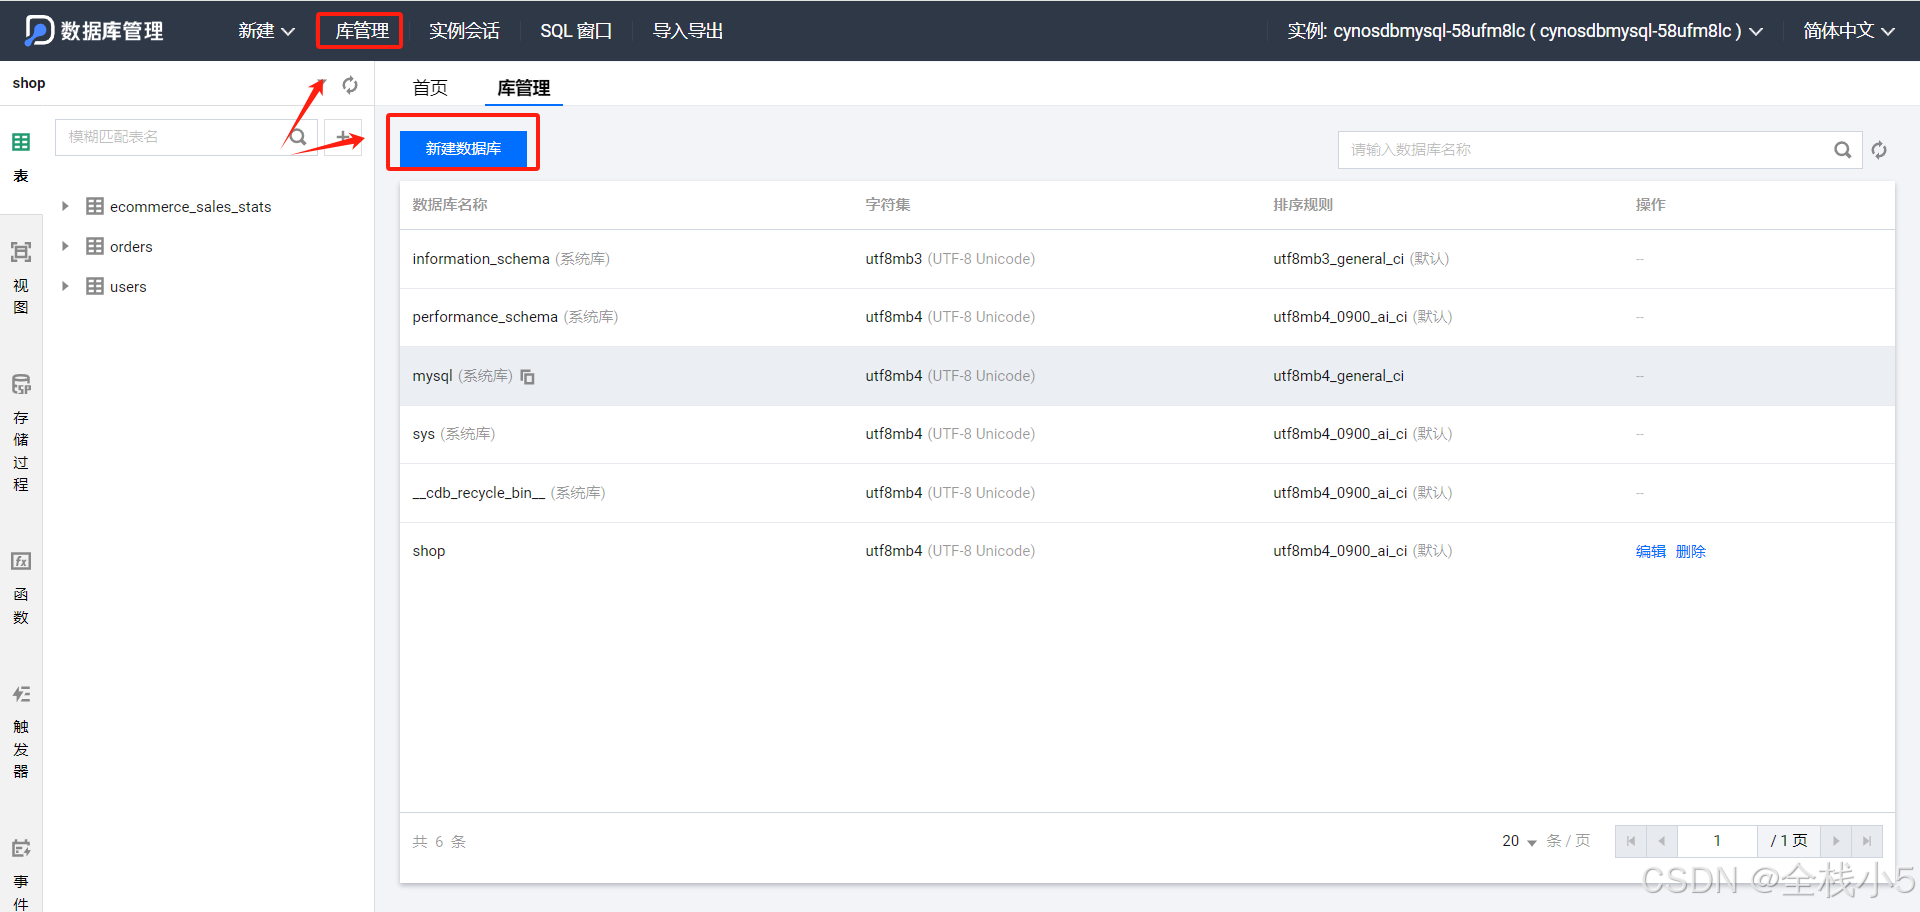Click the 字符集 column header
This screenshot has width=1920, height=912.
click(x=888, y=205)
